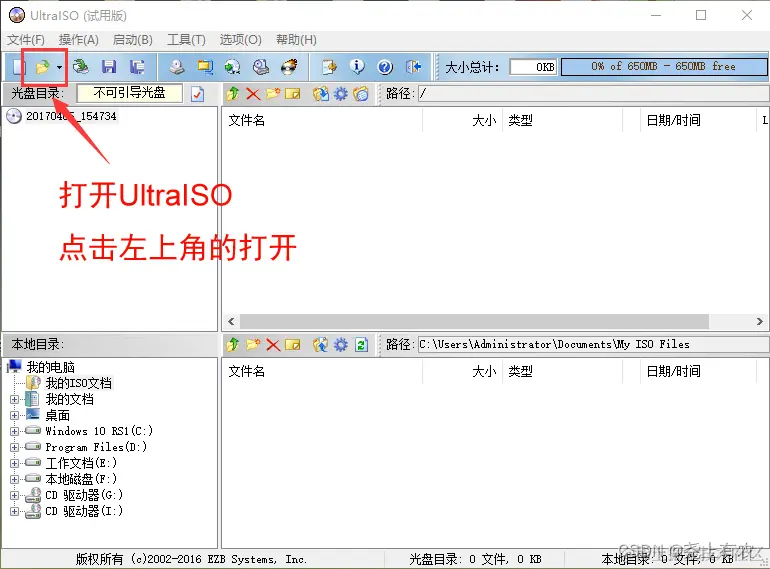The height and width of the screenshot is (569, 770).
Task: Click the Up folder icon in local toolbar
Action: pyautogui.click(x=233, y=345)
